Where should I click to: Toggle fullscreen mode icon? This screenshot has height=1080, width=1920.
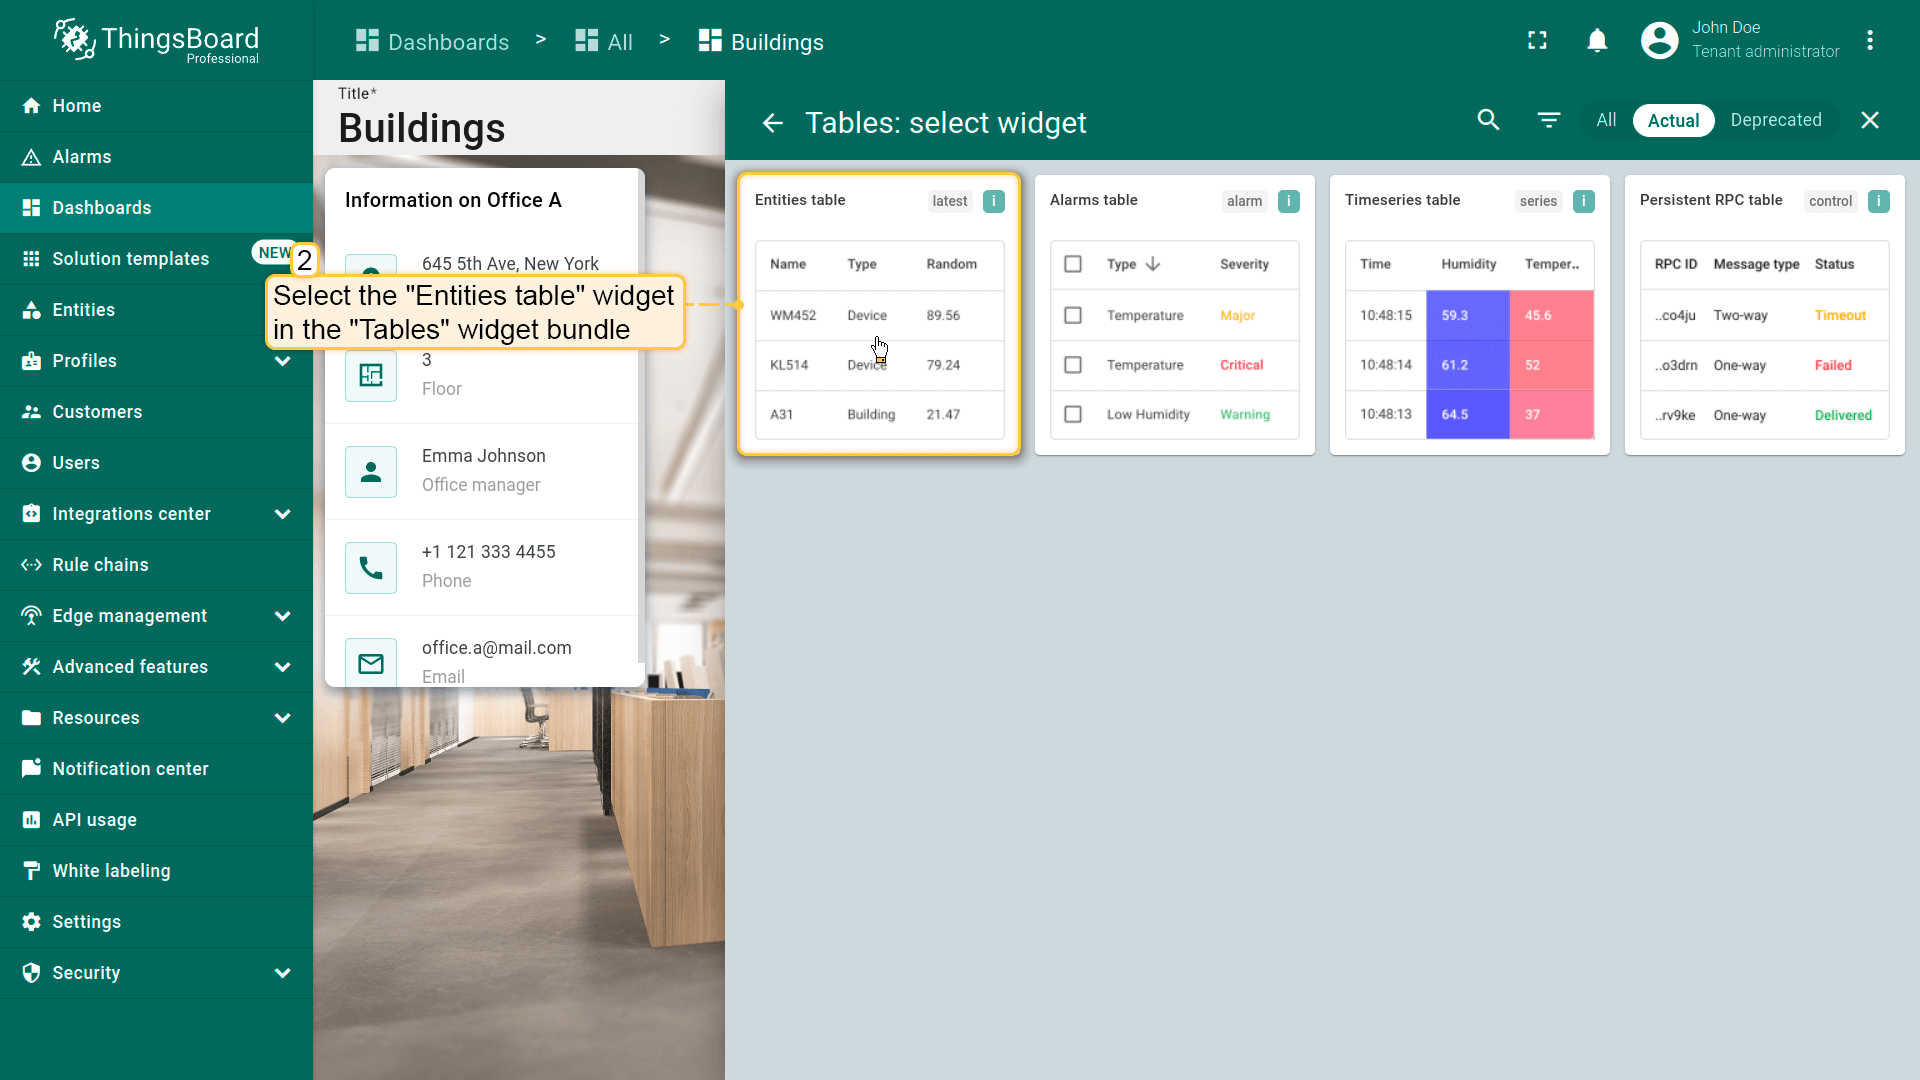coord(1537,40)
